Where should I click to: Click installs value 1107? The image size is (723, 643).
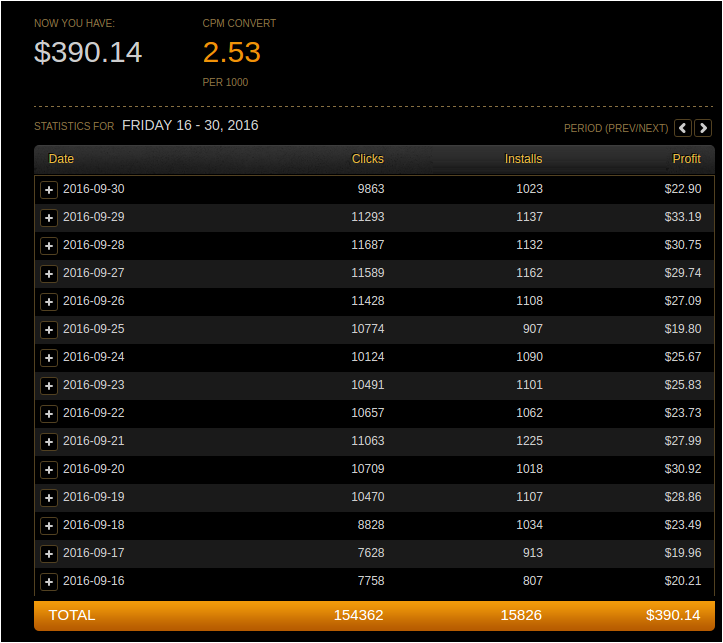coord(529,497)
